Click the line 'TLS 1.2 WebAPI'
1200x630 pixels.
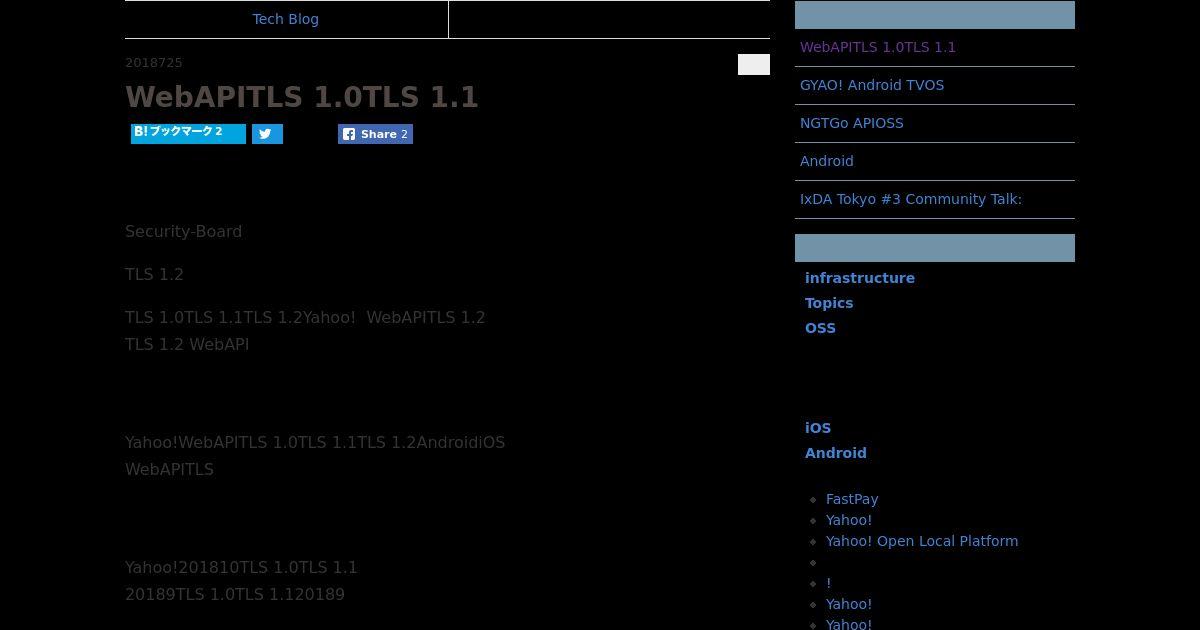[x=187, y=344]
